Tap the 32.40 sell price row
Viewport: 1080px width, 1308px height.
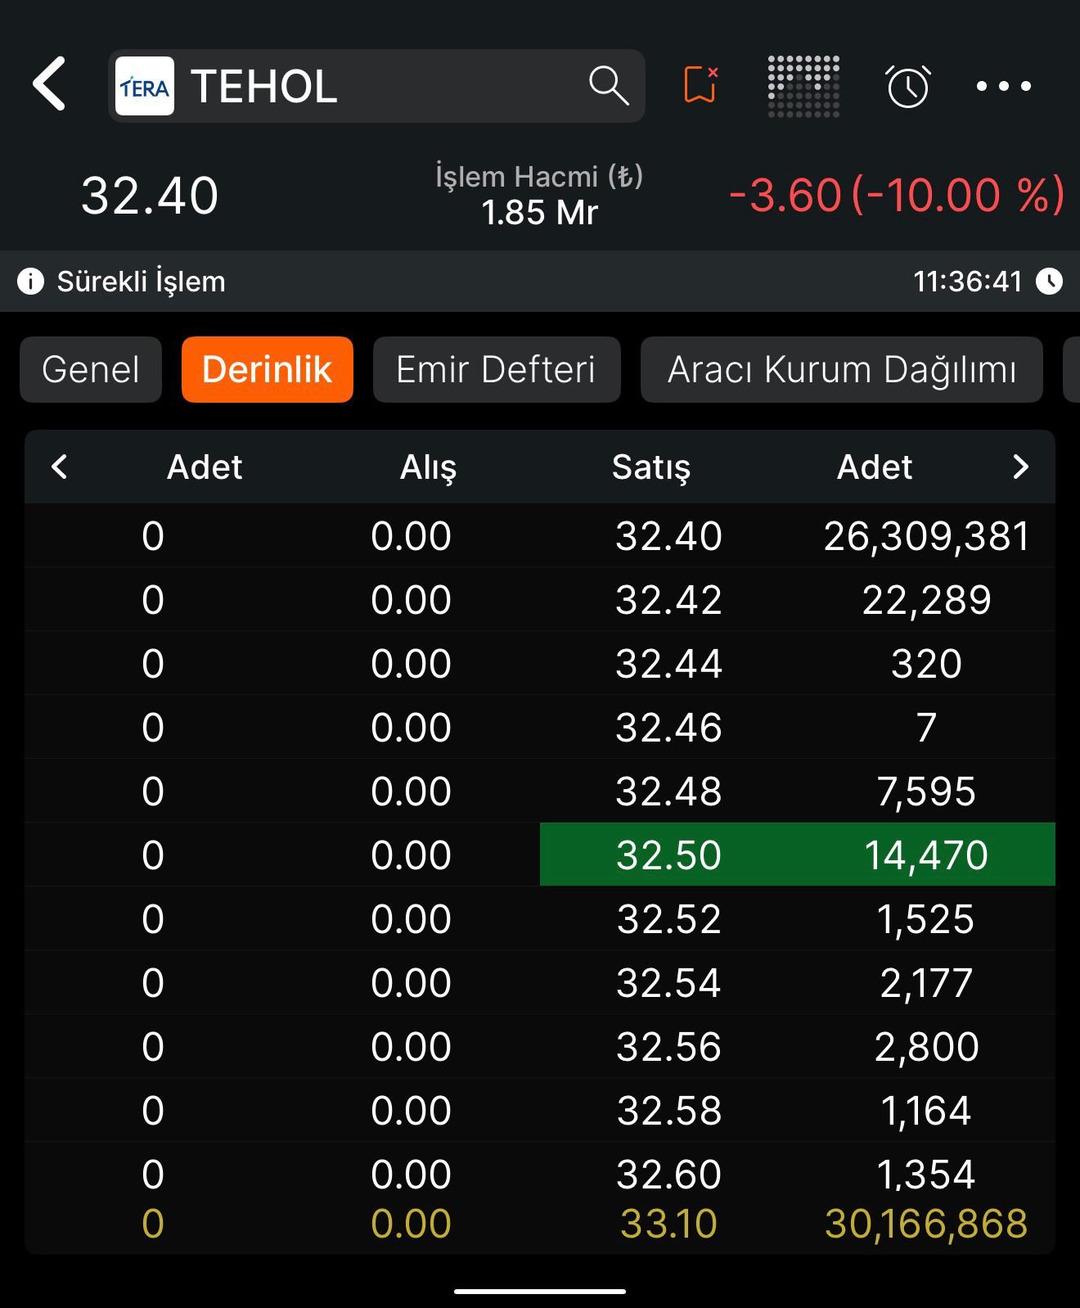[668, 537]
